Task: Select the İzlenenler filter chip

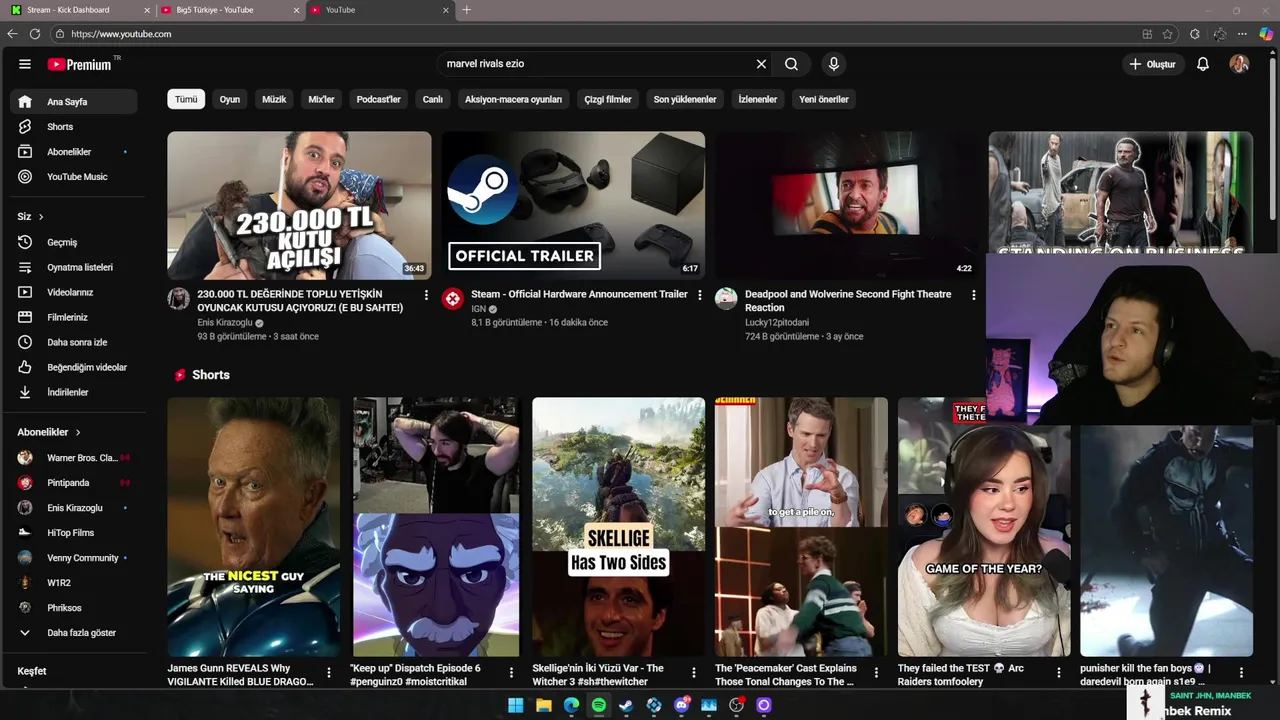Action: click(757, 99)
